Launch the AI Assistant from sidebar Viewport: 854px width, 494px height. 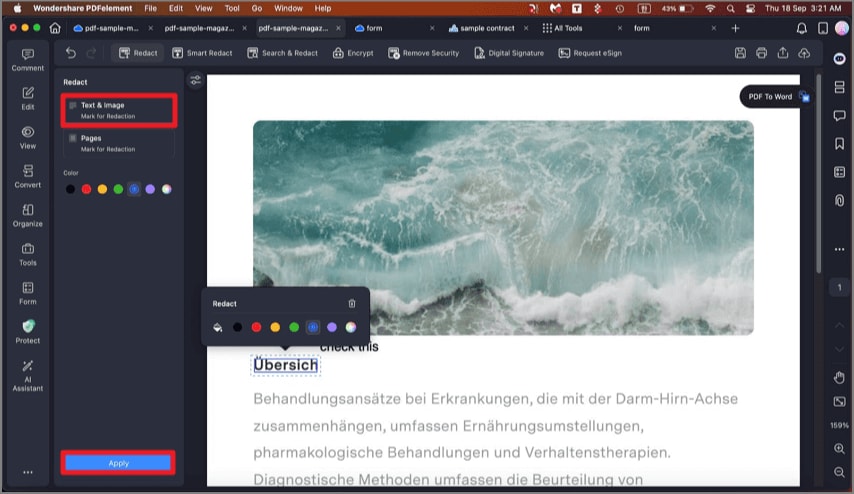tap(28, 376)
